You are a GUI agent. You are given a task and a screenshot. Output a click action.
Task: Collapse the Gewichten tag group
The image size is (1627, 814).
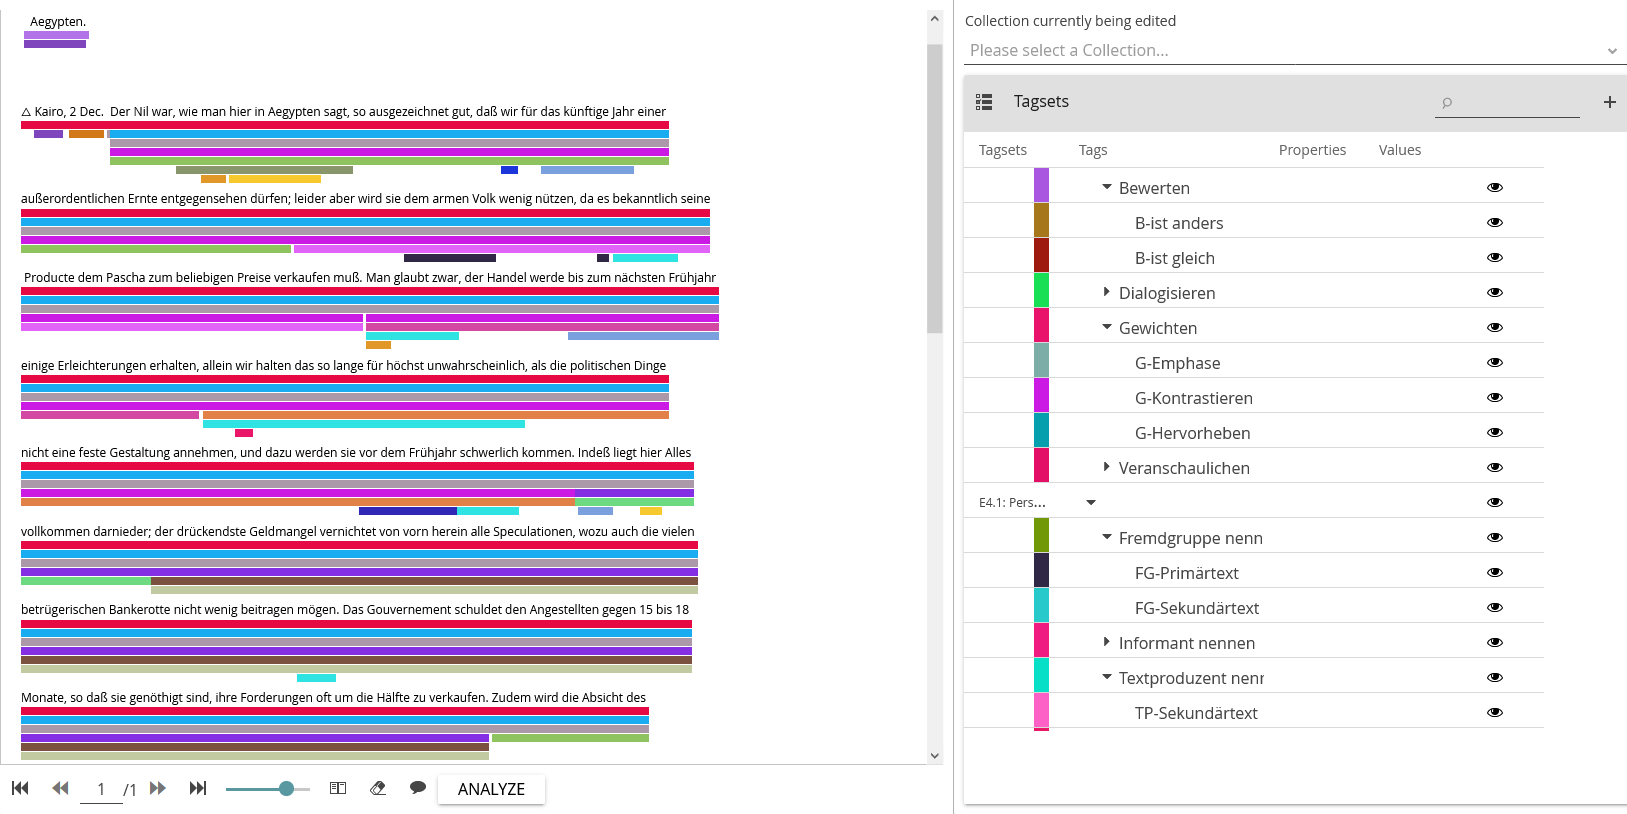1106,327
